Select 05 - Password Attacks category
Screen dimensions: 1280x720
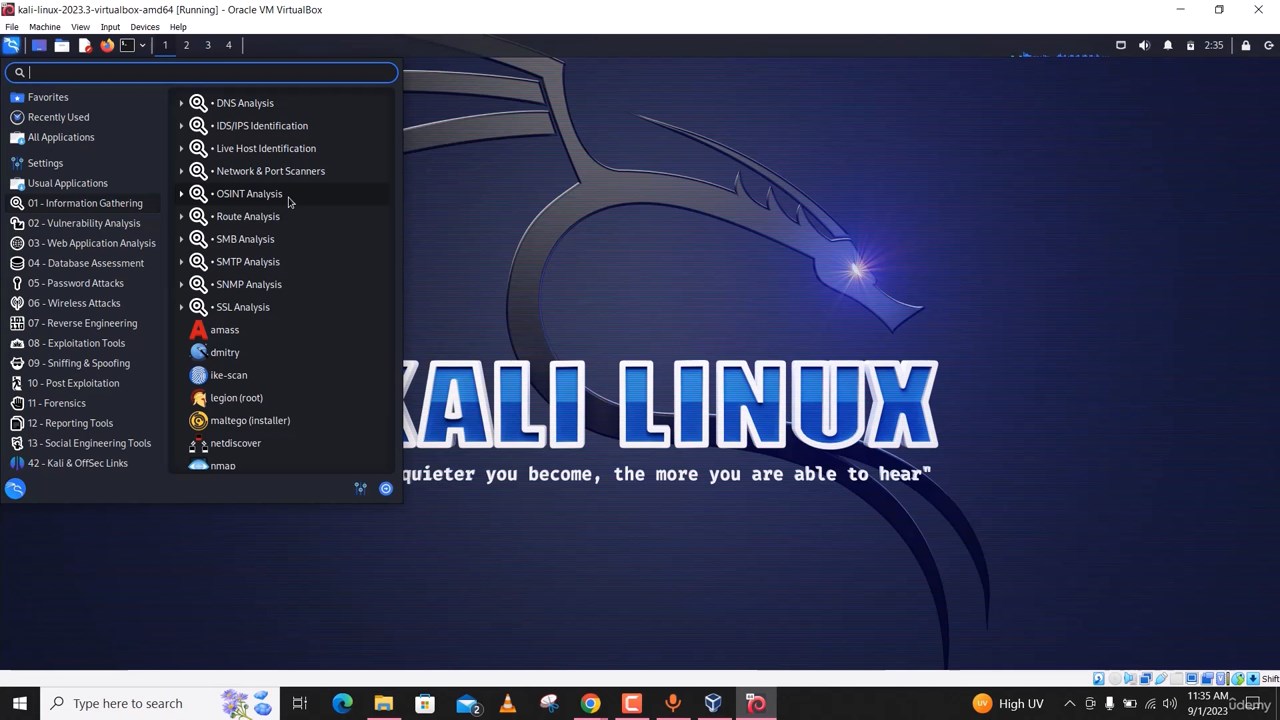tap(85, 283)
